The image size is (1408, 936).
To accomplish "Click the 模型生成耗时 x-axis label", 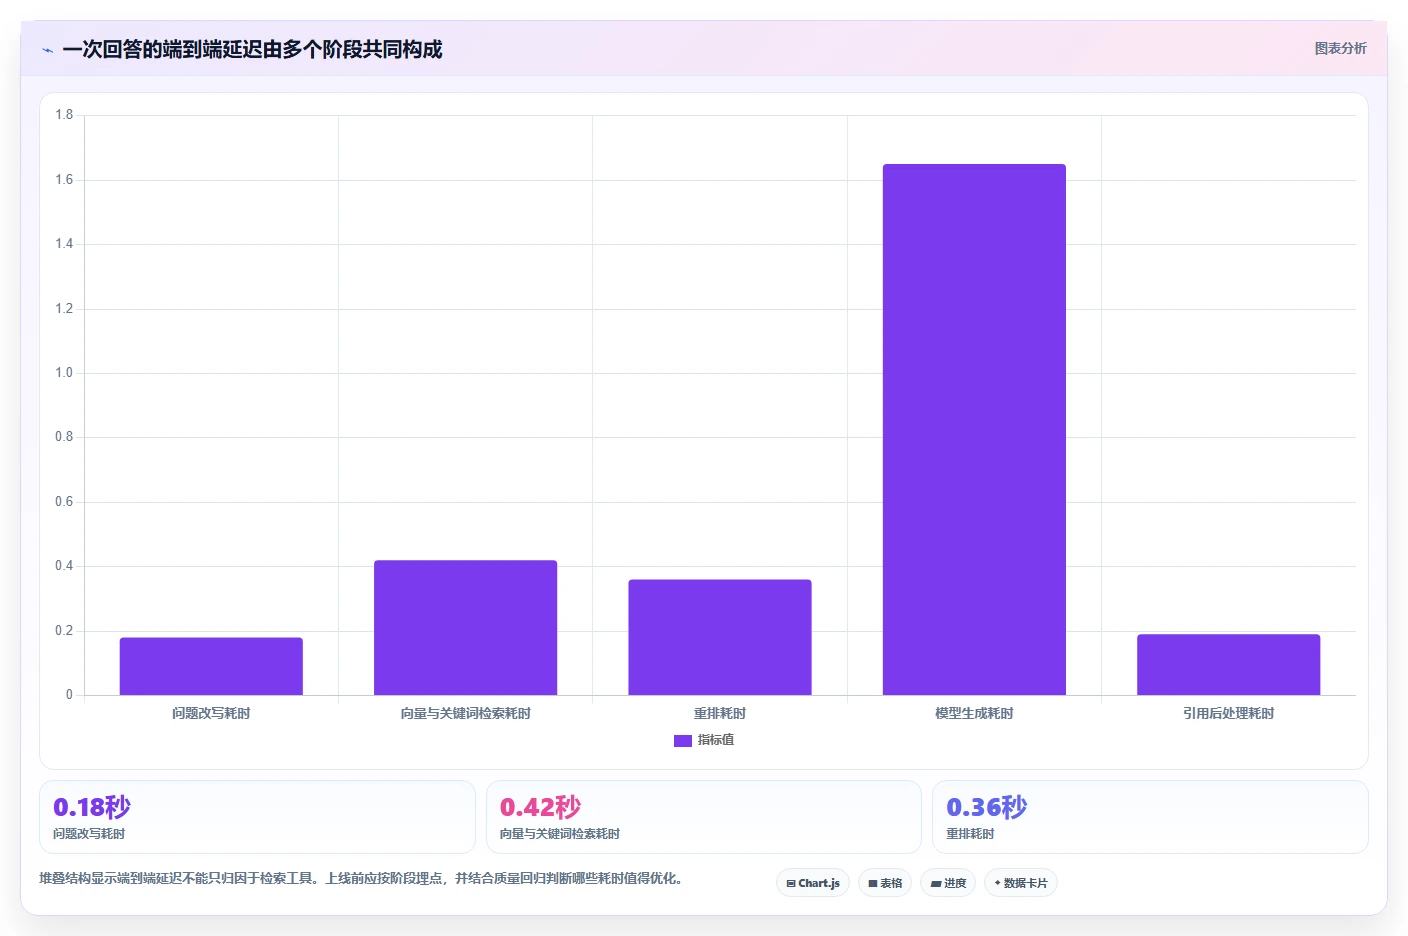I will pyautogui.click(x=974, y=713).
